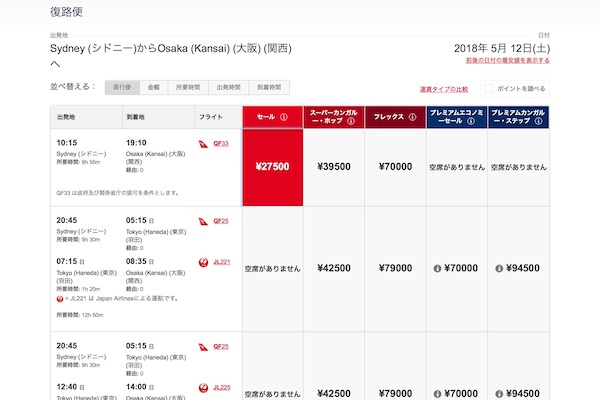Image resolution: width=600 pixels, height=400 pixels.
Task: Click total duration 所要時間: 12h 50m
Action: click(80, 315)
